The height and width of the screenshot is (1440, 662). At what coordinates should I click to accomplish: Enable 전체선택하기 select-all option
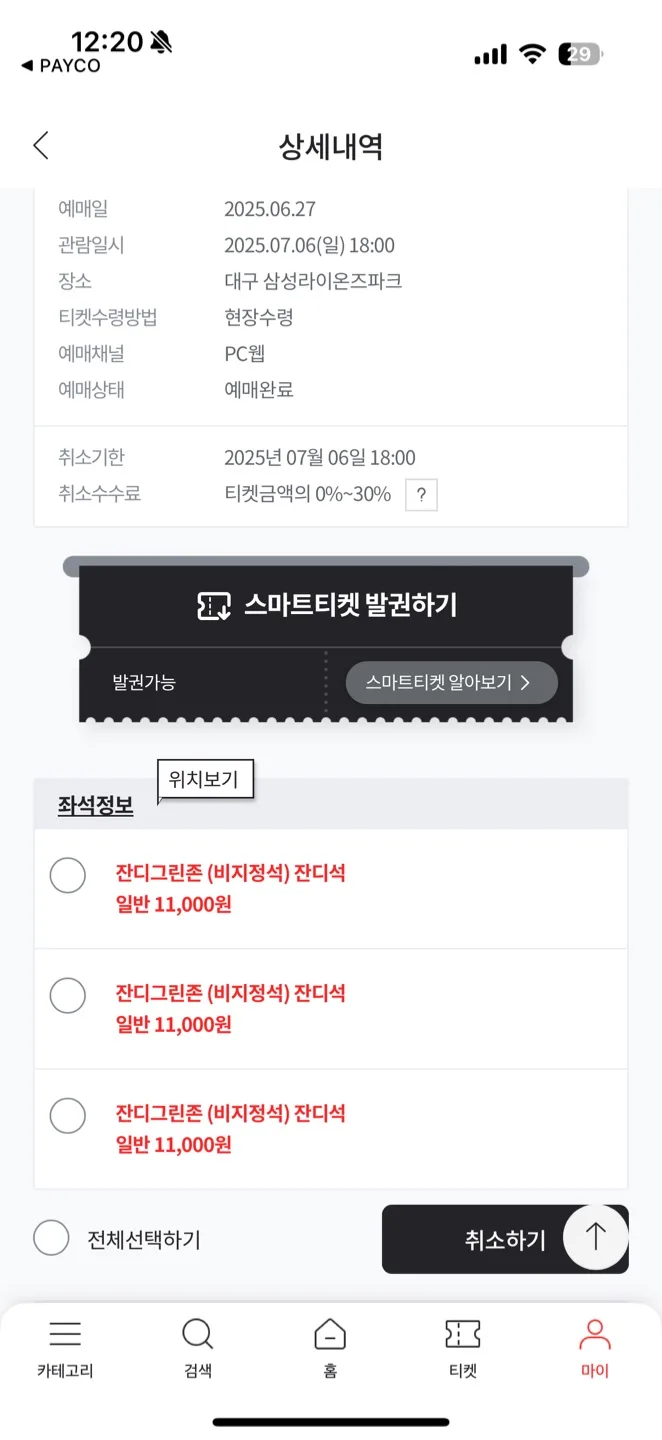click(51, 1238)
